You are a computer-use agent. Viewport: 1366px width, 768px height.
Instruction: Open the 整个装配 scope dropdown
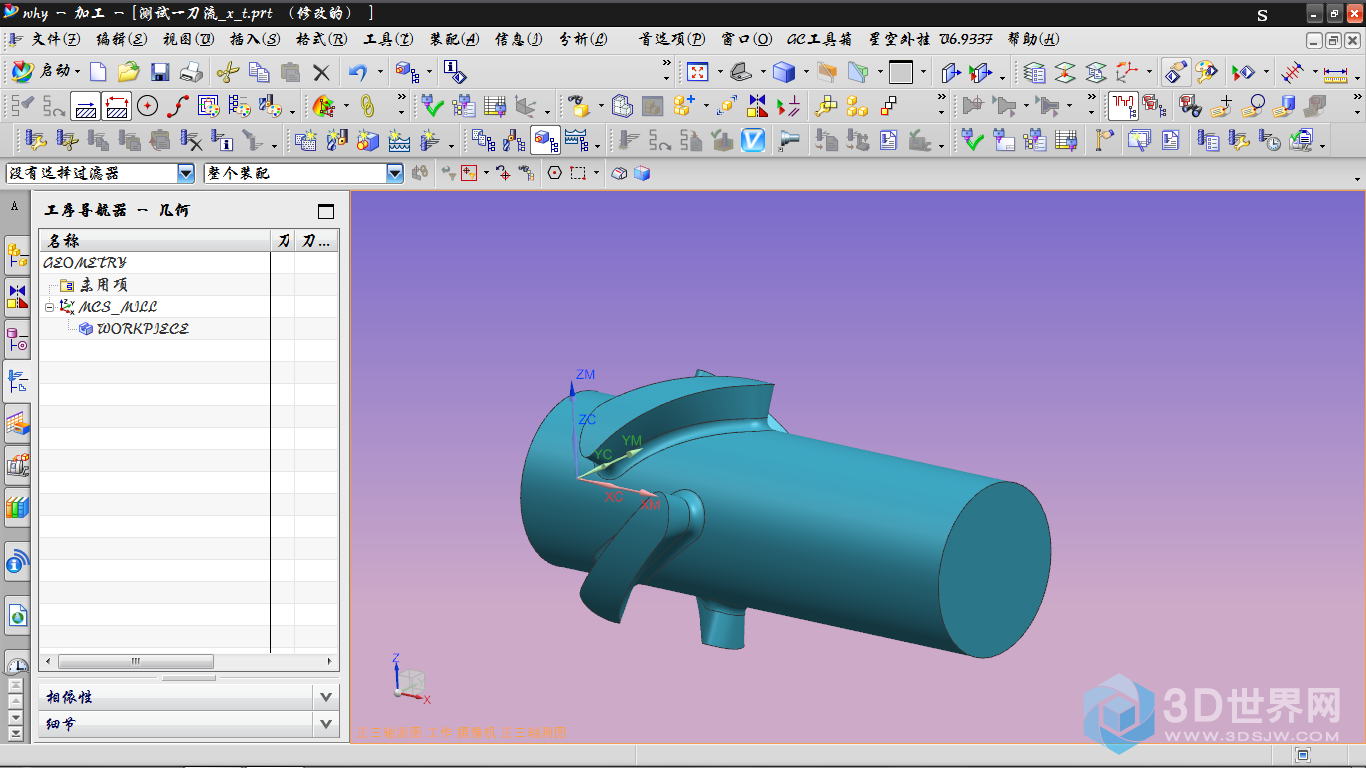point(395,173)
